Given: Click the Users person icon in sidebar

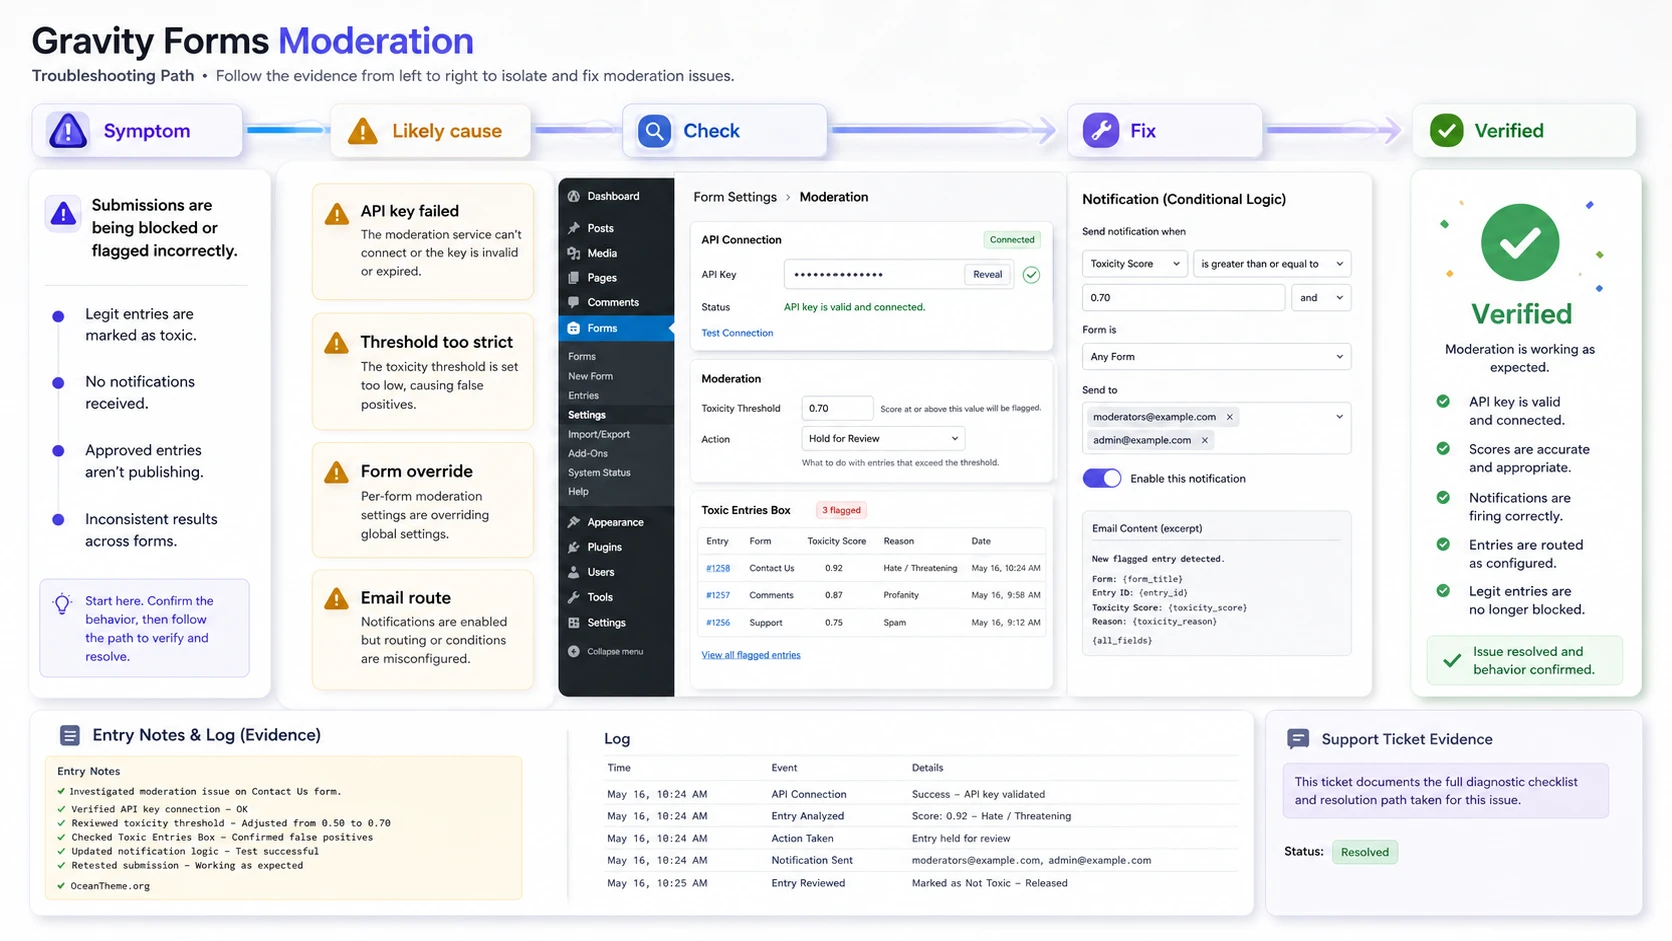Looking at the screenshot, I should tap(574, 572).
